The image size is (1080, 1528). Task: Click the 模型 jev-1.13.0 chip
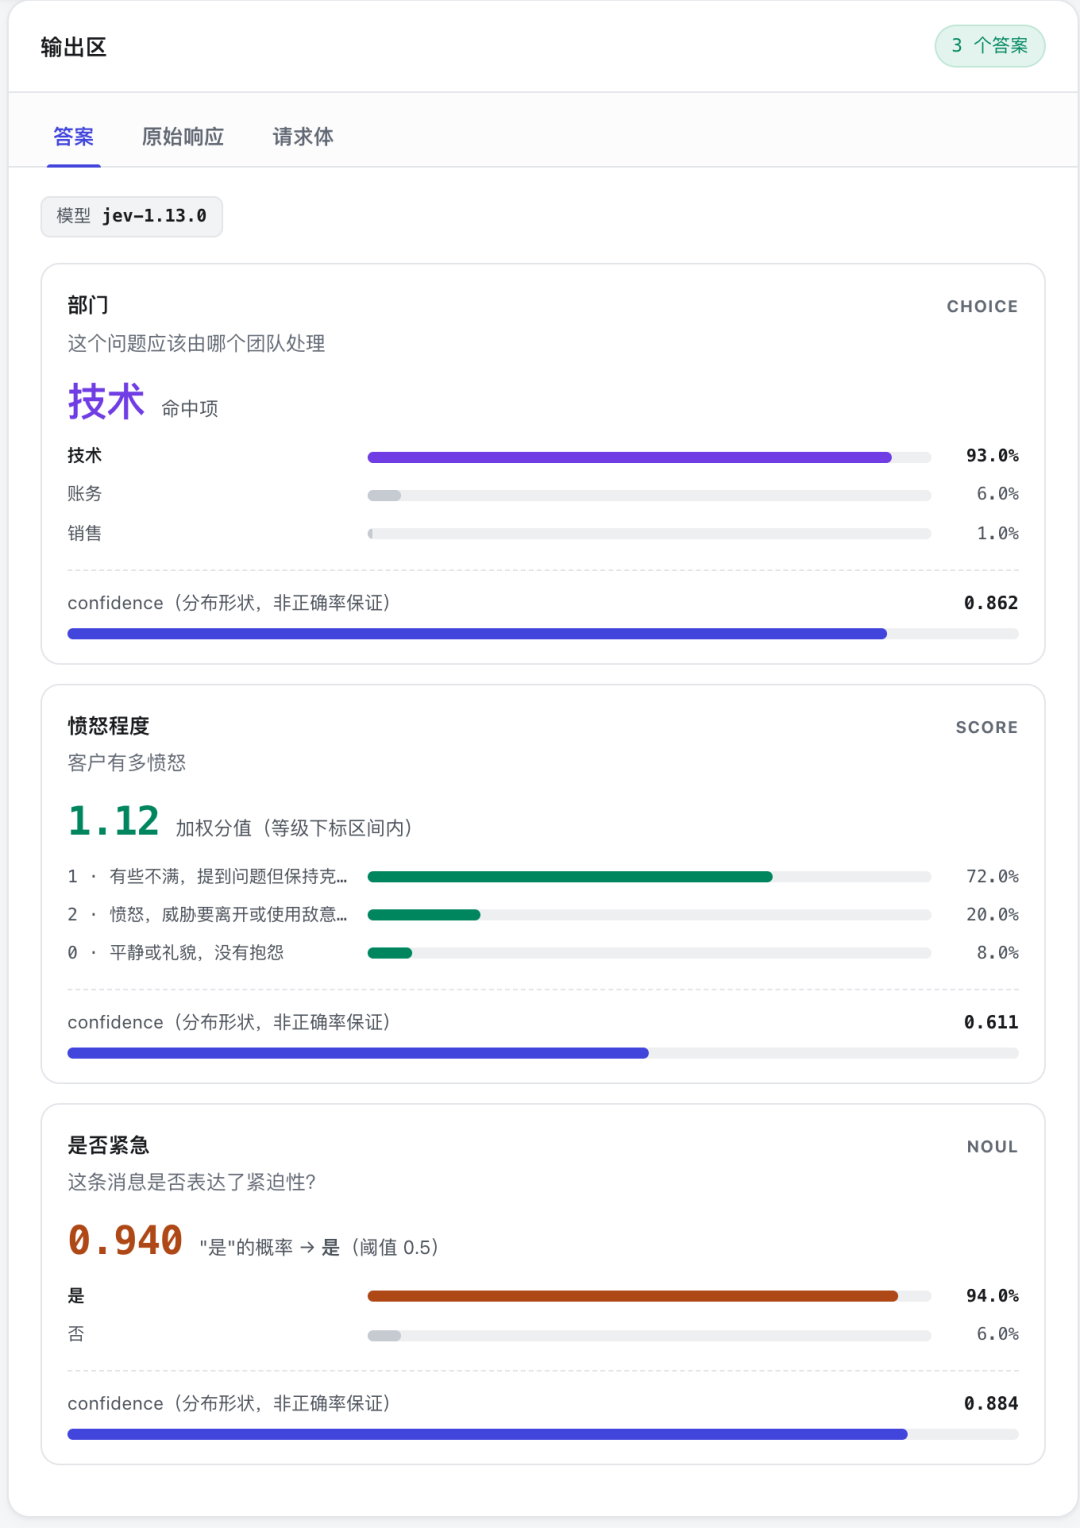coord(131,216)
